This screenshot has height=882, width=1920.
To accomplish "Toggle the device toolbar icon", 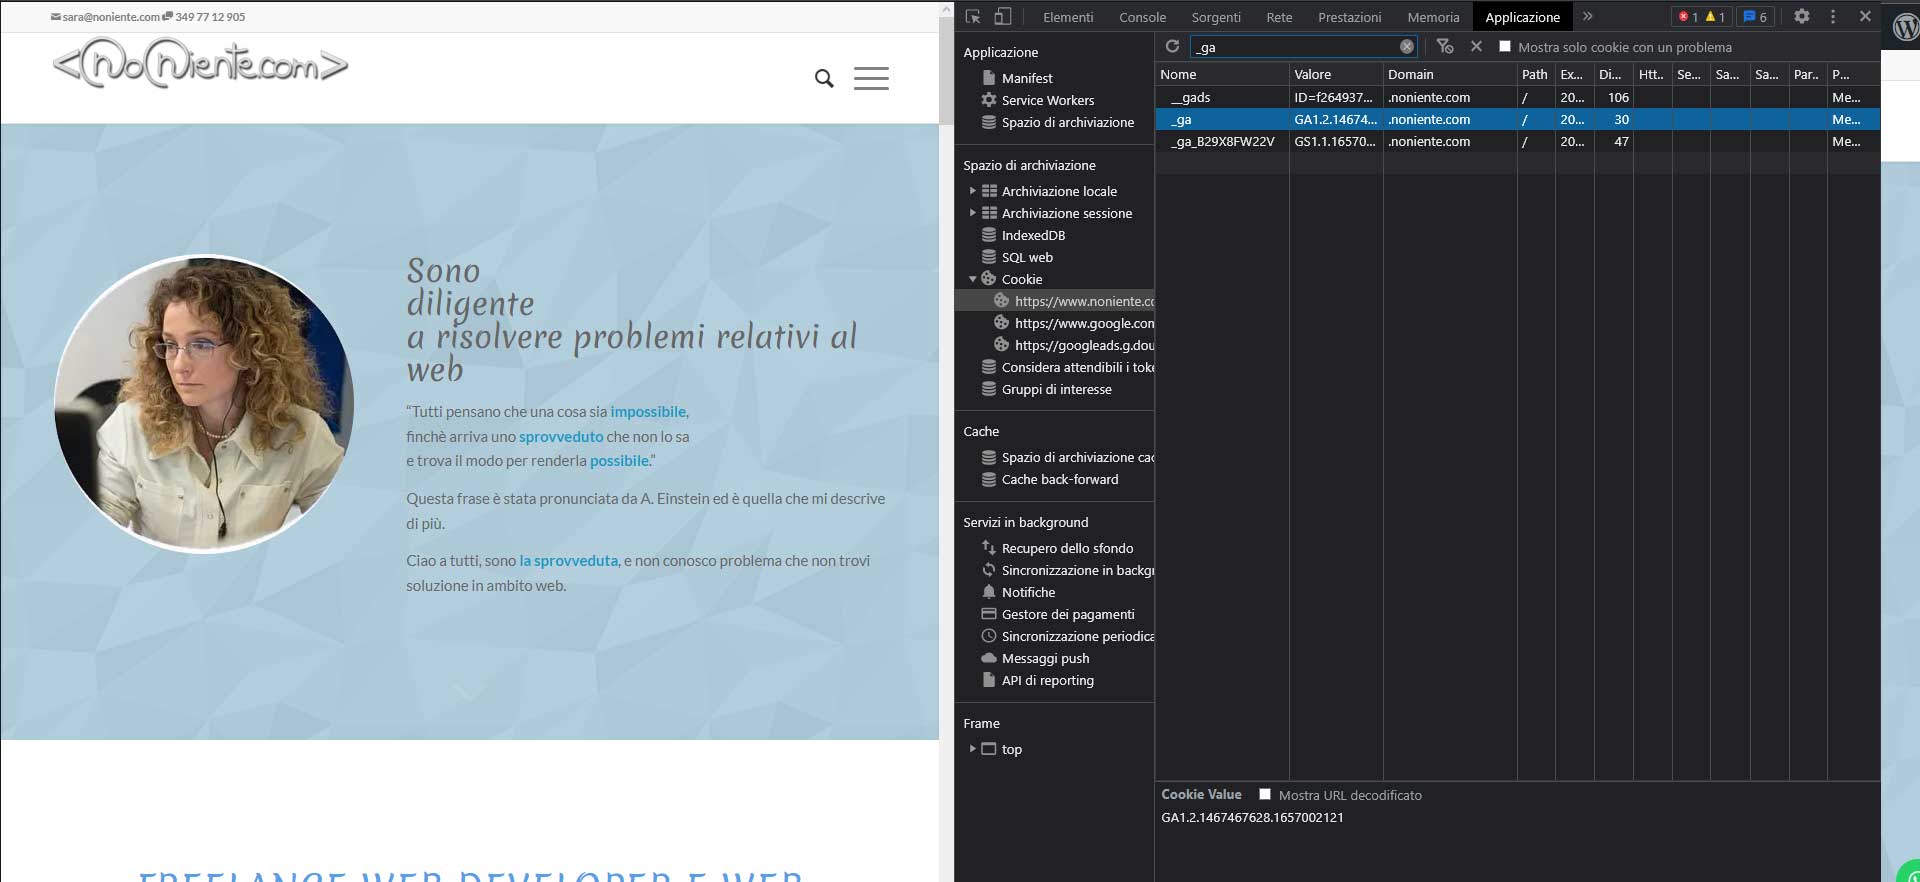I will pyautogui.click(x=1002, y=17).
